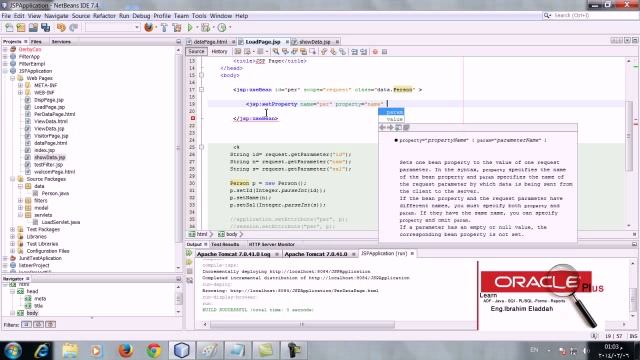
Task: Expand the WEB-INF folder node
Action: (x=20, y=93)
